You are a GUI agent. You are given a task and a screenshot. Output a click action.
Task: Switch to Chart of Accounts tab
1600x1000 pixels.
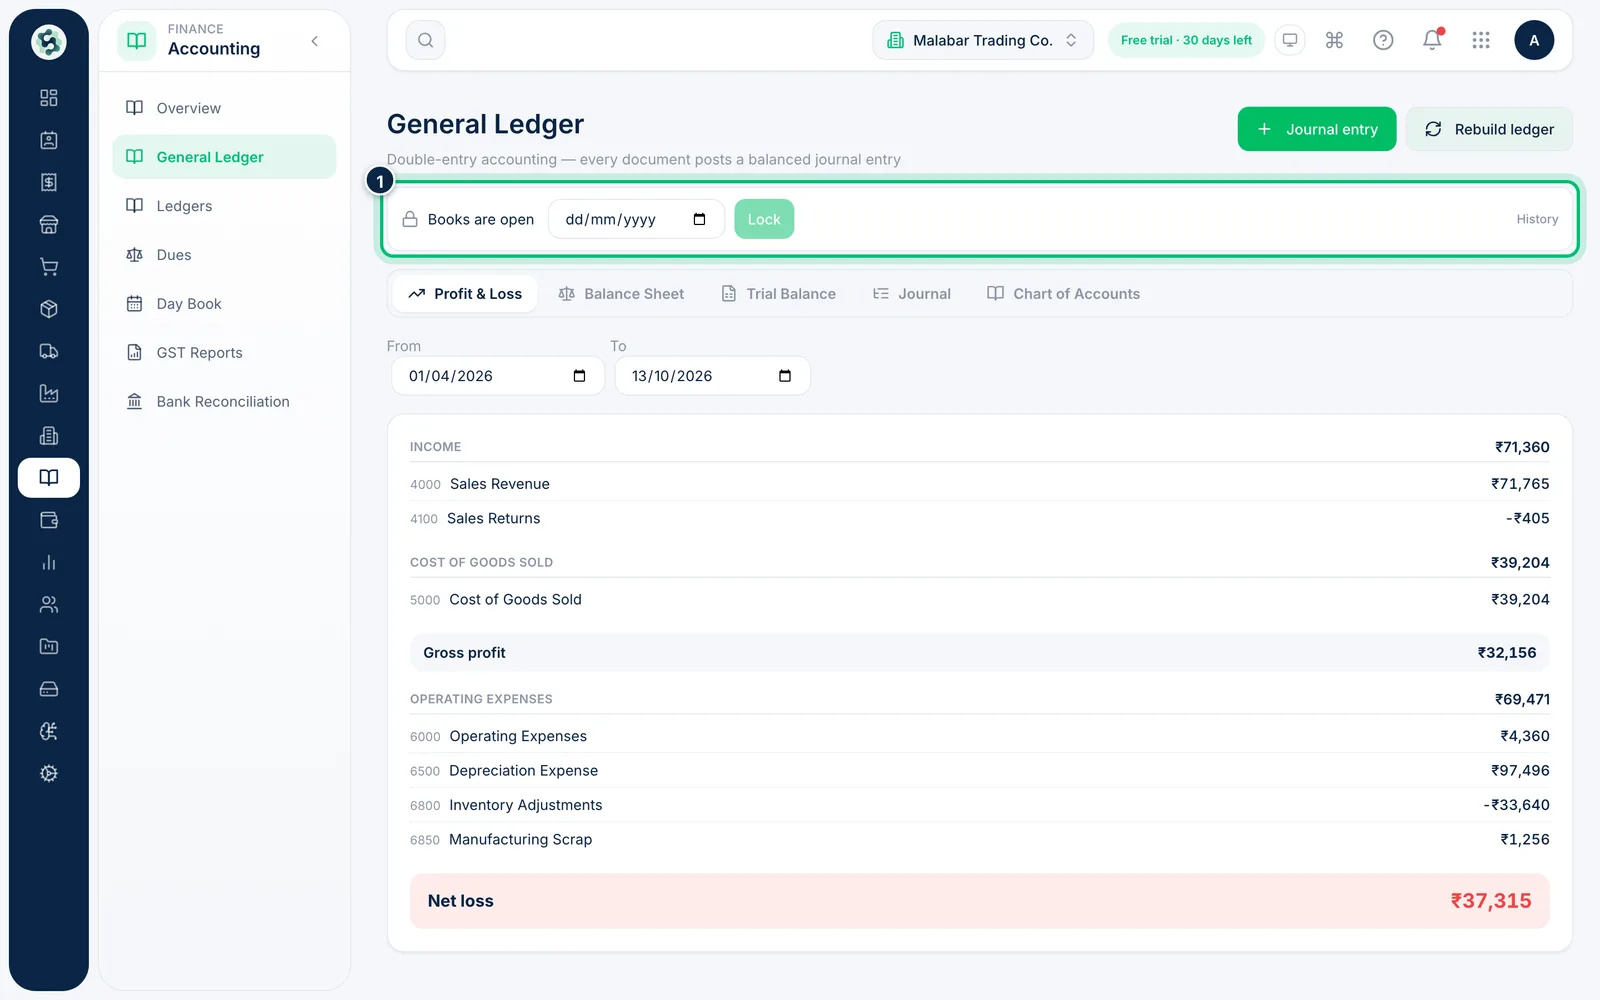click(x=1063, y=294)
